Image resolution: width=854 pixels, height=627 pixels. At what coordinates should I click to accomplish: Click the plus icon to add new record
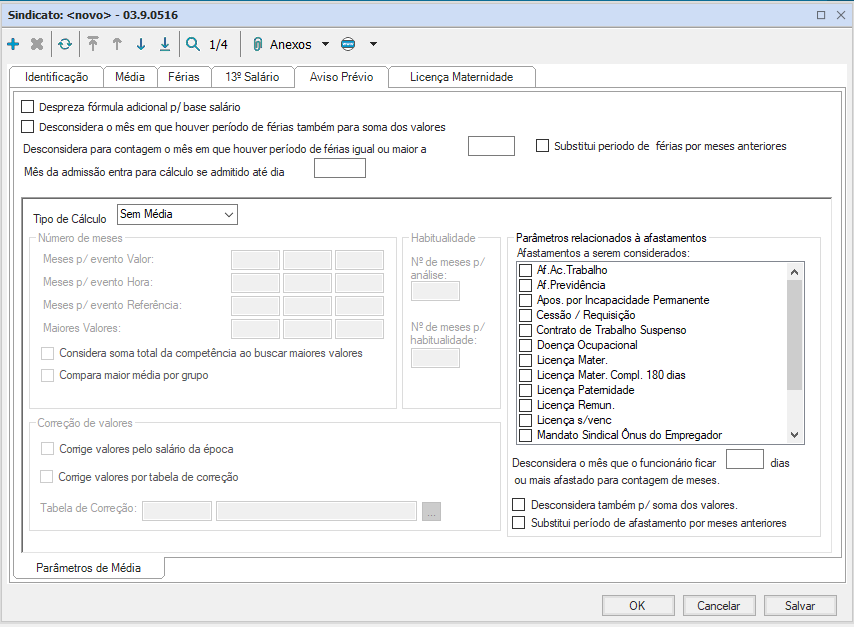coord(13,44)
